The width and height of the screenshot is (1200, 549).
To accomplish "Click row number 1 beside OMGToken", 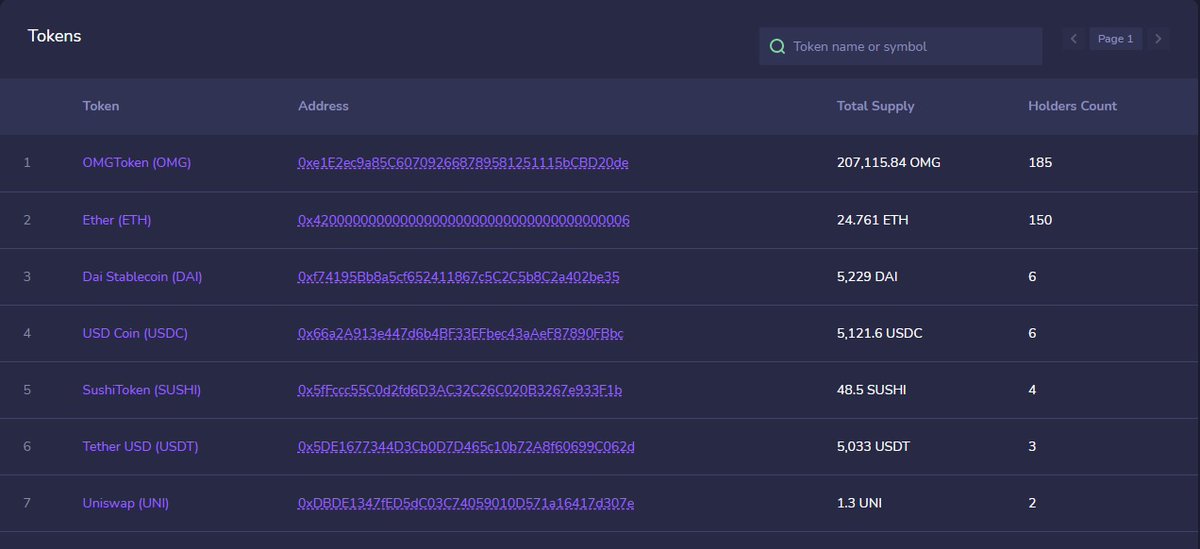I will [x=27, y=162].
